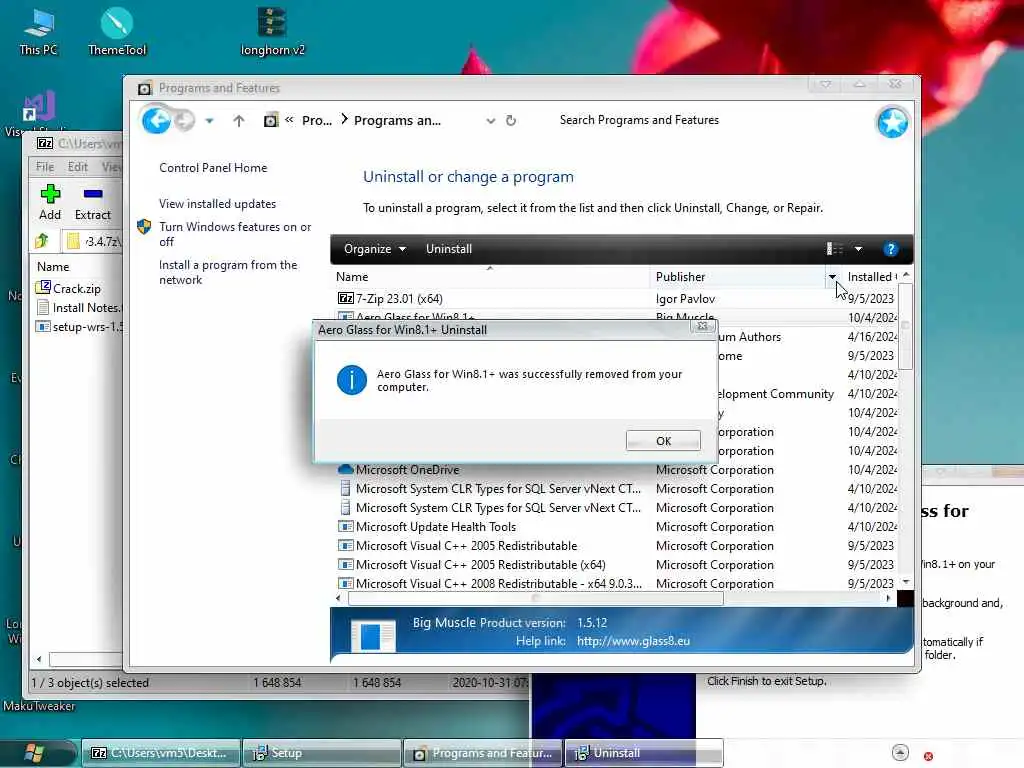Click the red error tray icon

point(928,756)
